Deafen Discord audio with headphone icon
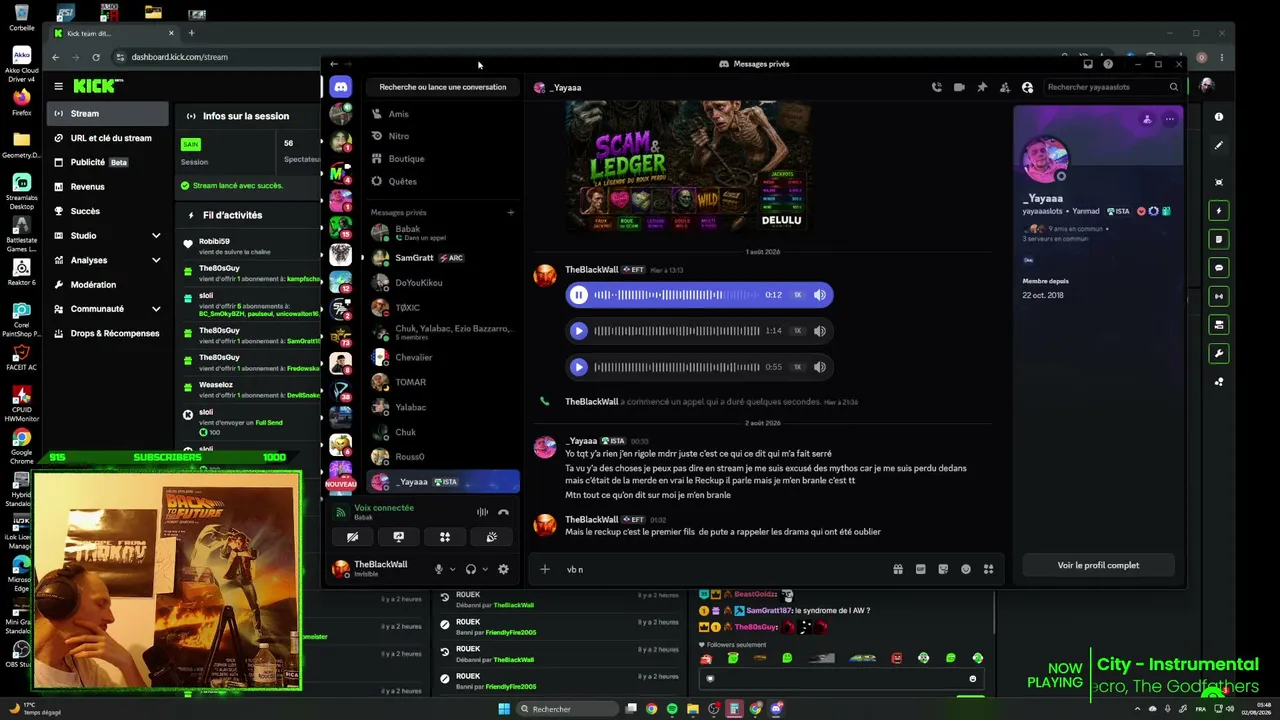Viewport: 1280px width, 720px height. (x=471, y=569)
